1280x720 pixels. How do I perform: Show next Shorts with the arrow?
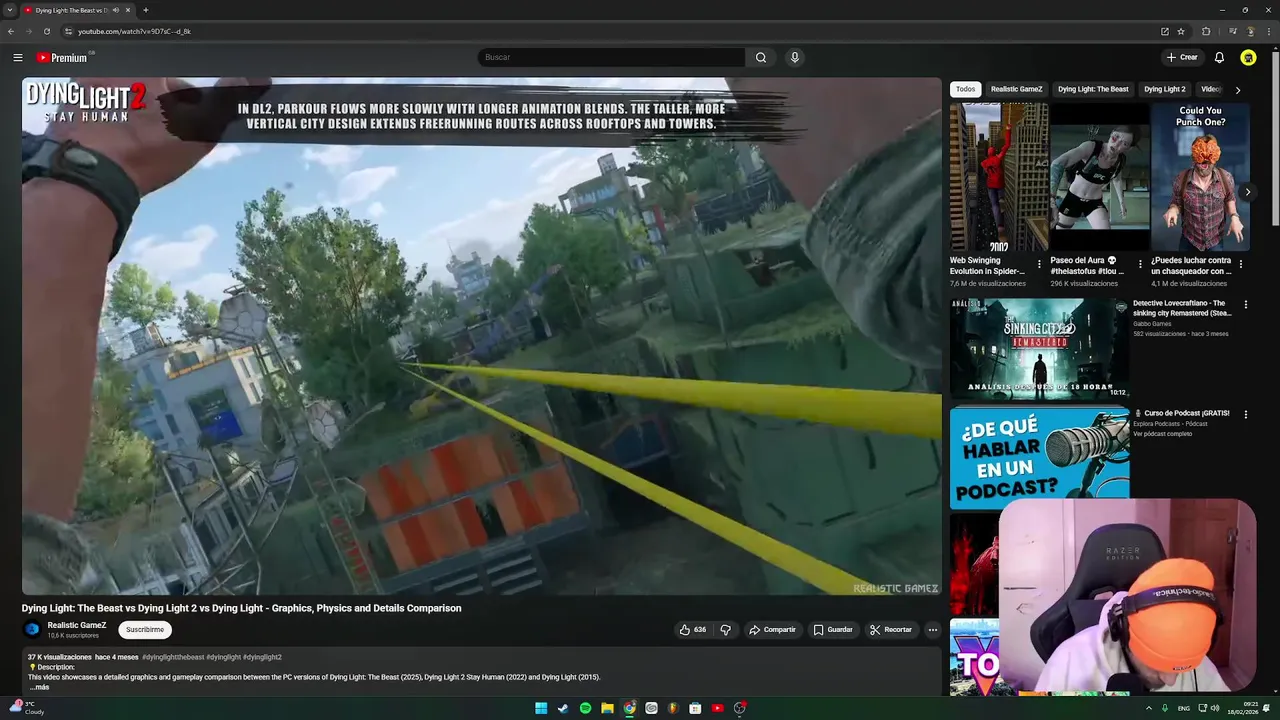(1247, 192)
